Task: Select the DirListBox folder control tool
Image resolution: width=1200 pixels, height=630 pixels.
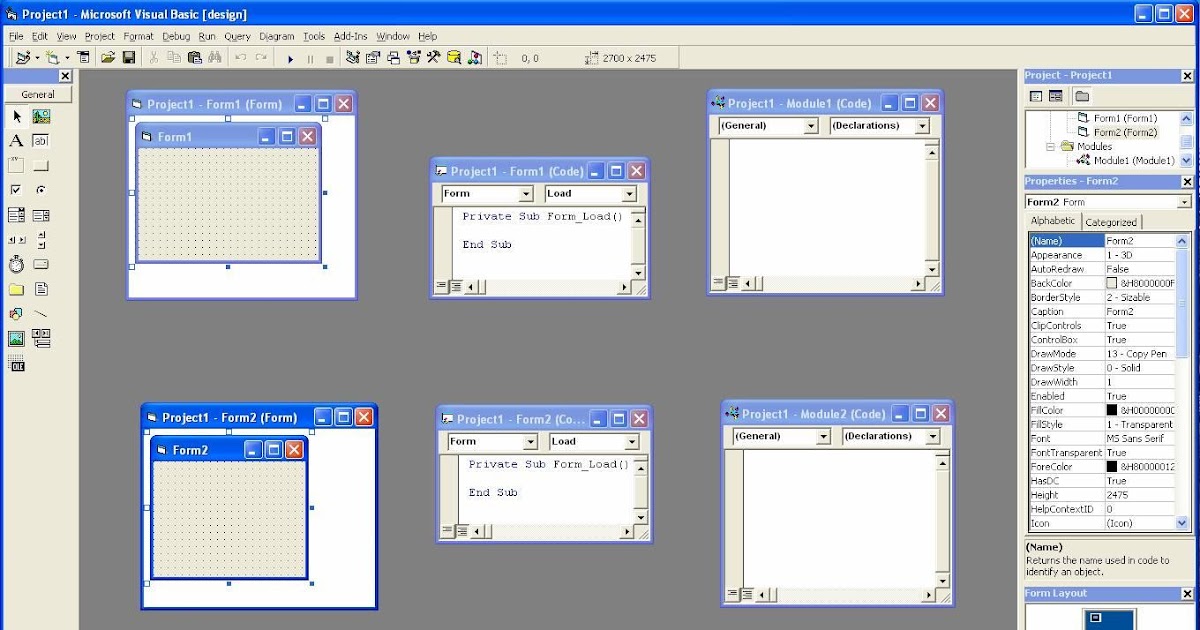Action: [x=16, y=289]
